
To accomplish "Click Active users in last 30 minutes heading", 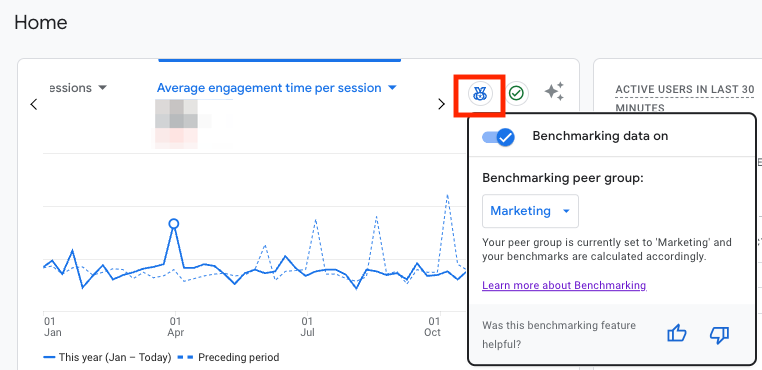I will (x=685, y=98).
